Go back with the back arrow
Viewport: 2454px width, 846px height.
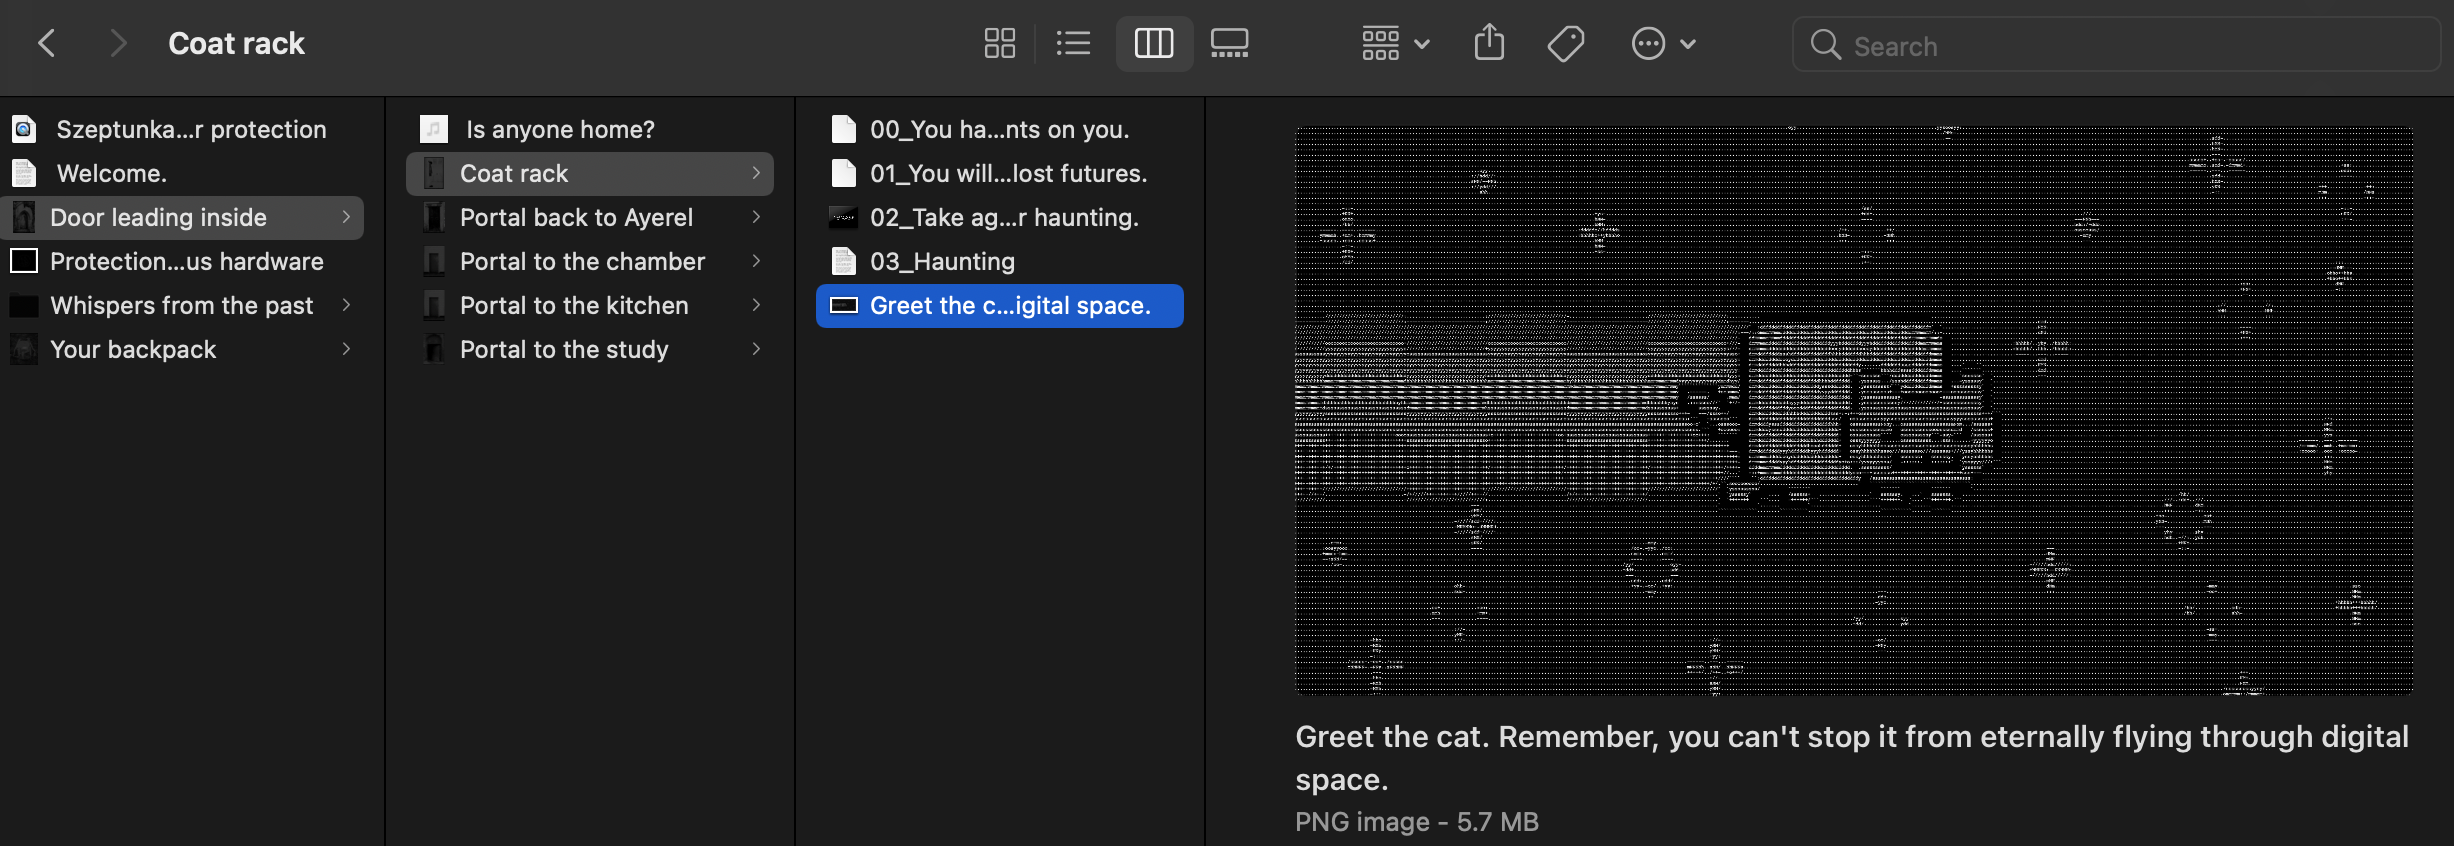coord(46,44)
